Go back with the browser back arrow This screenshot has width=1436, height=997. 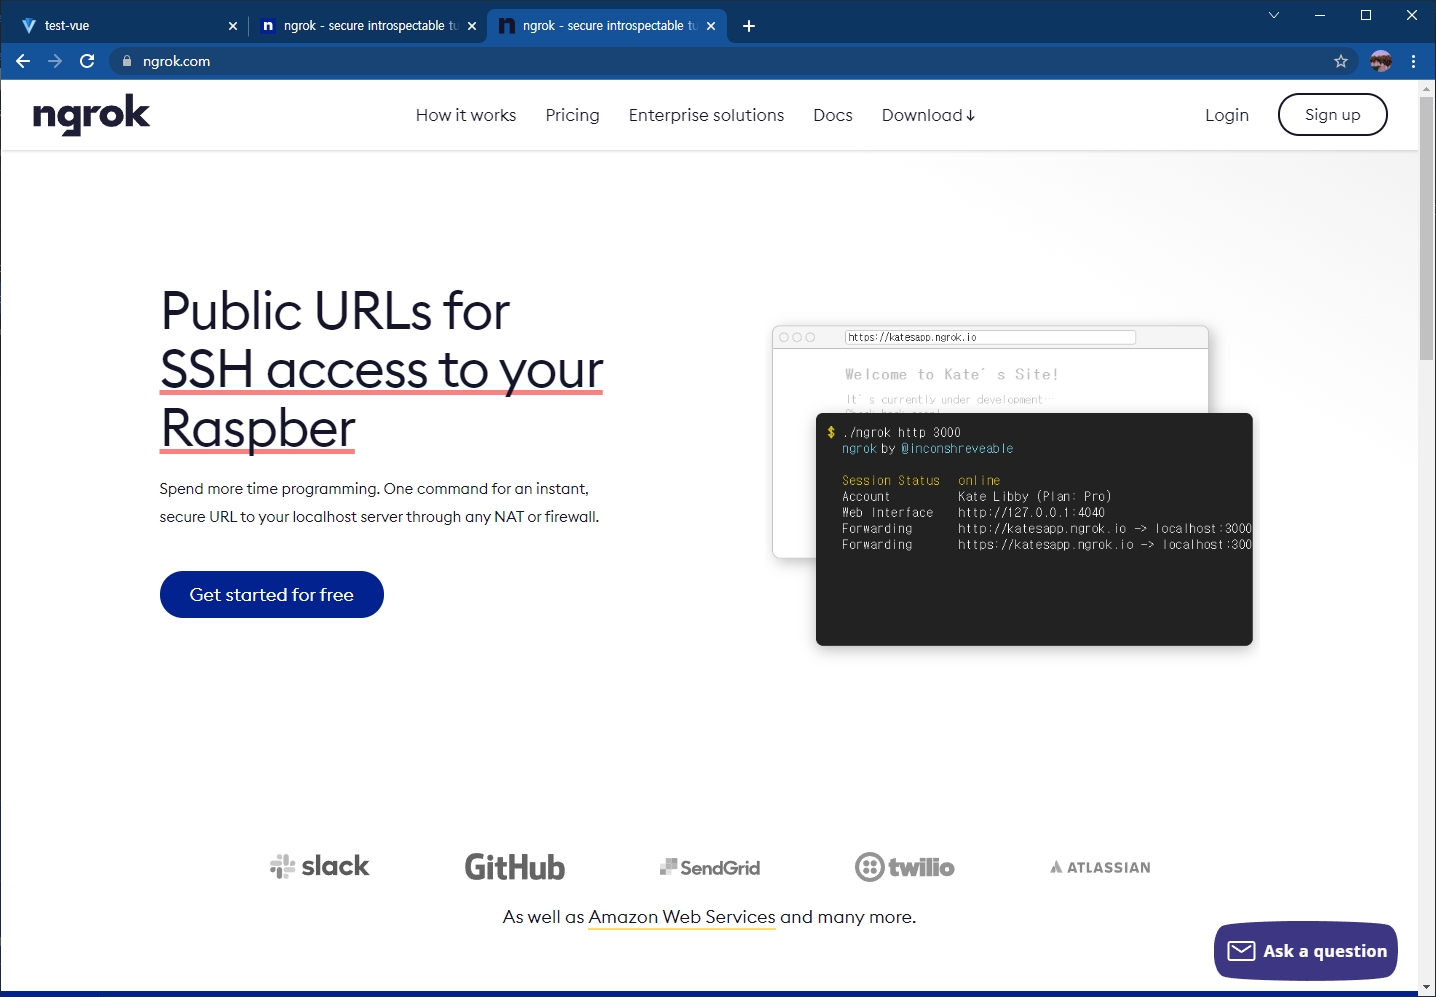point(23,61)
